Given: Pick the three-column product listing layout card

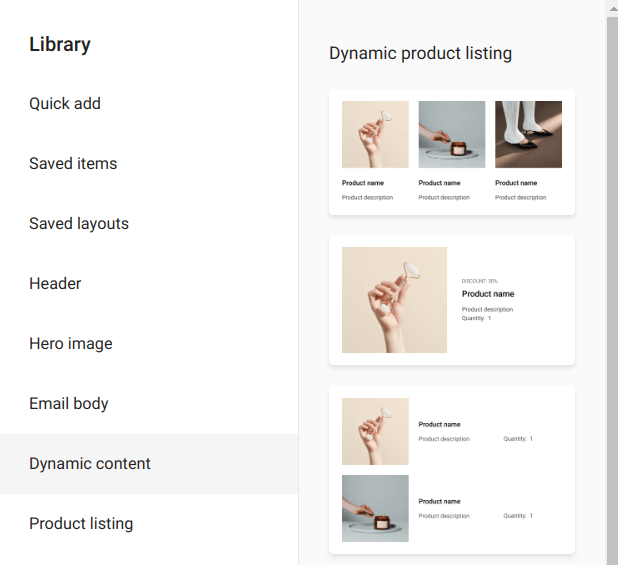Looking at the screenshot, I should (x=452, y=152).
